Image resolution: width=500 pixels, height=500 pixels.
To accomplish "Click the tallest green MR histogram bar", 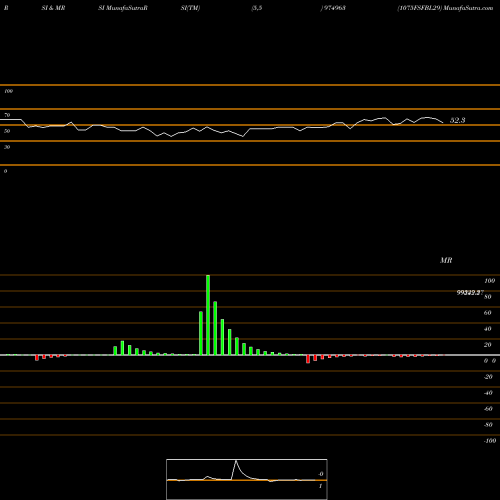I will pyautogui.click(x=208, y=315).
